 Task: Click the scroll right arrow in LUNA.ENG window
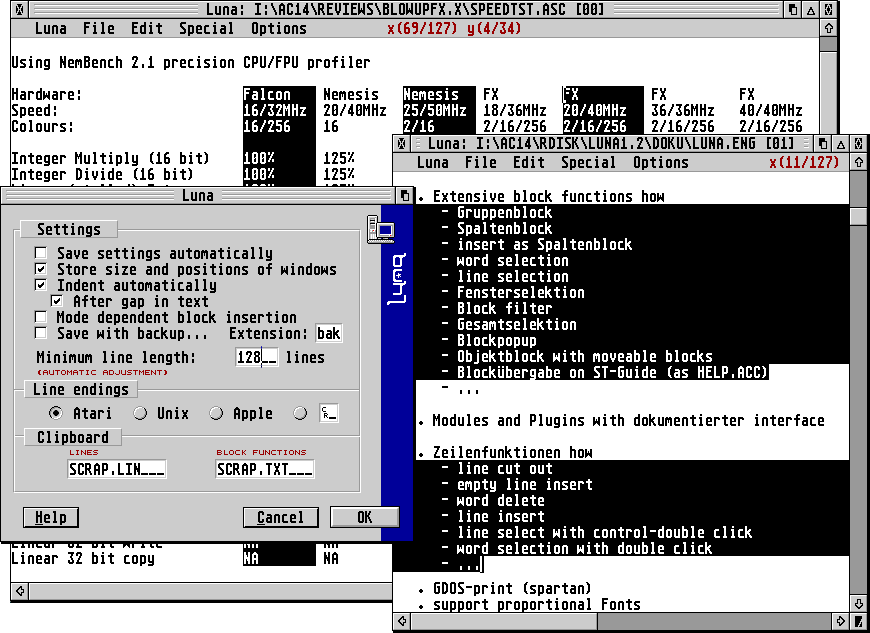841,621
